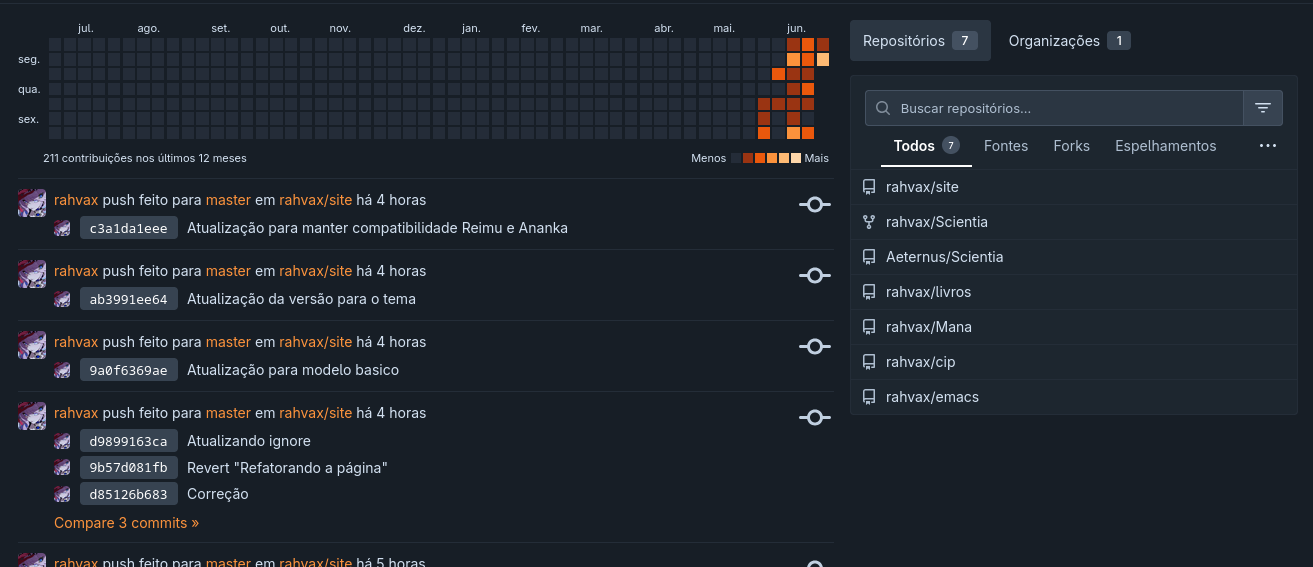Click the fork icon beside rahvax/Scientia
Viewport: 1313px width, 567px height.
point(869,222)
